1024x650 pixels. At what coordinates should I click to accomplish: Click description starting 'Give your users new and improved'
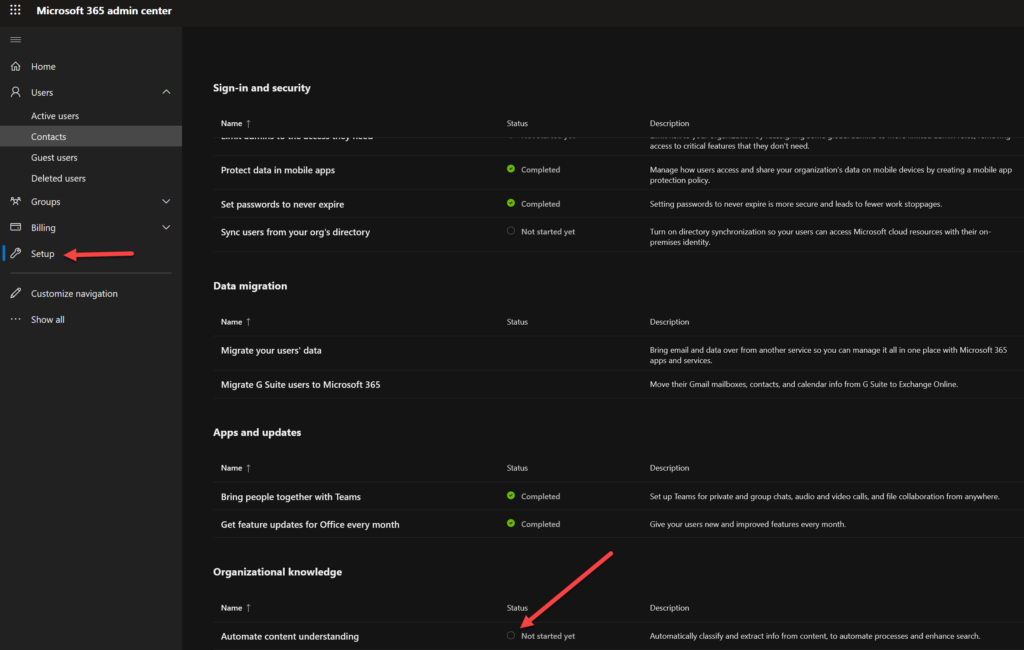coord(748,524)
